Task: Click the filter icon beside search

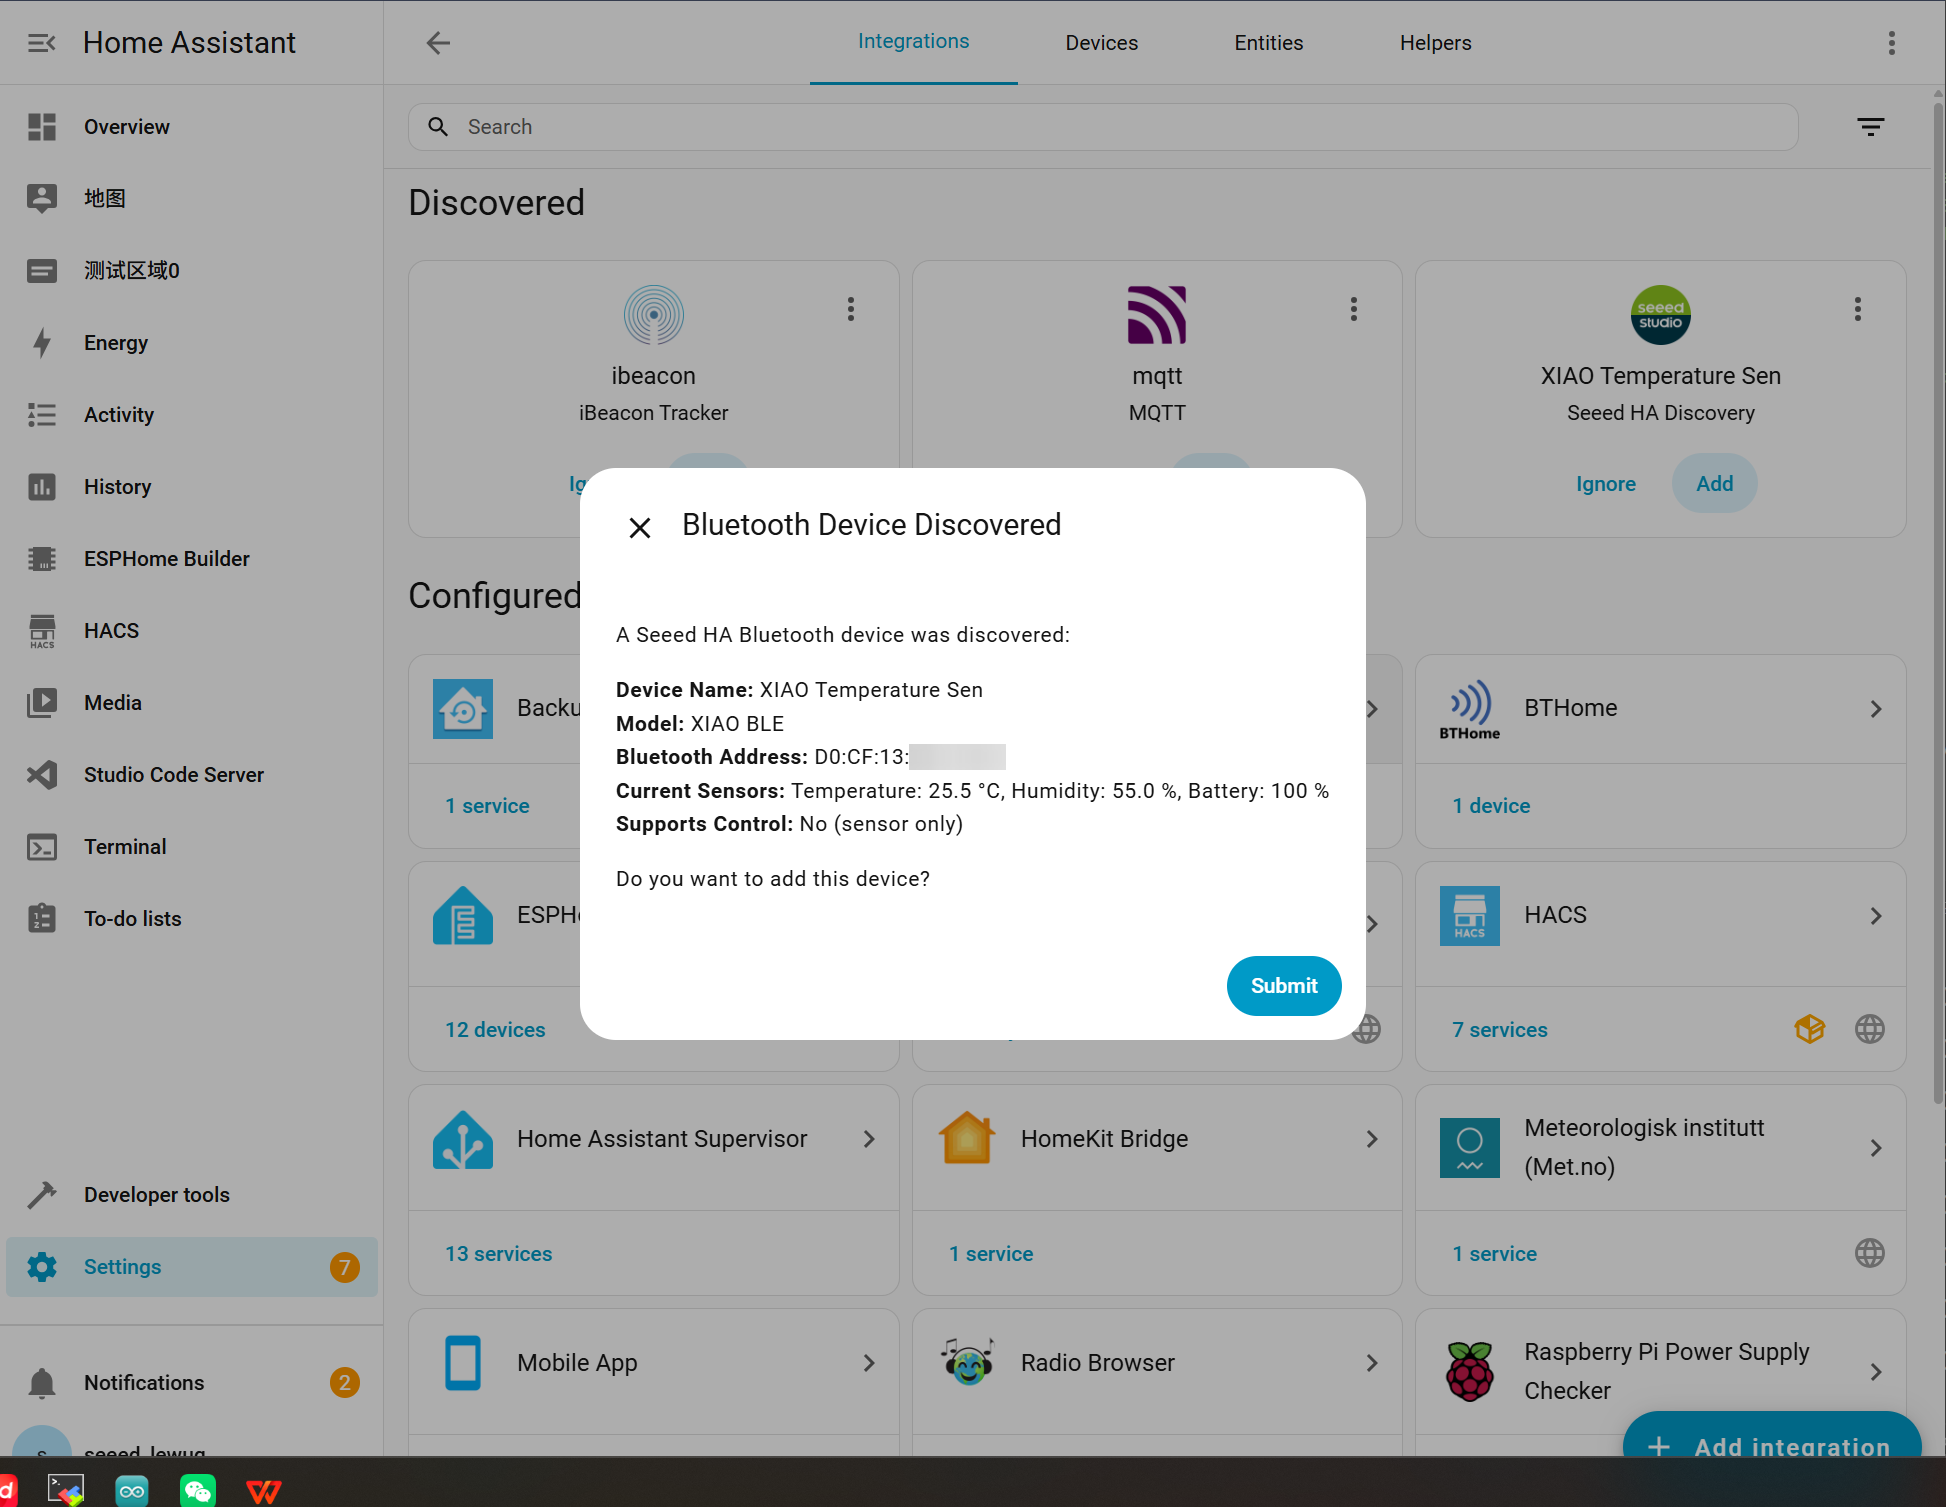Action: tap(1870, 127)
